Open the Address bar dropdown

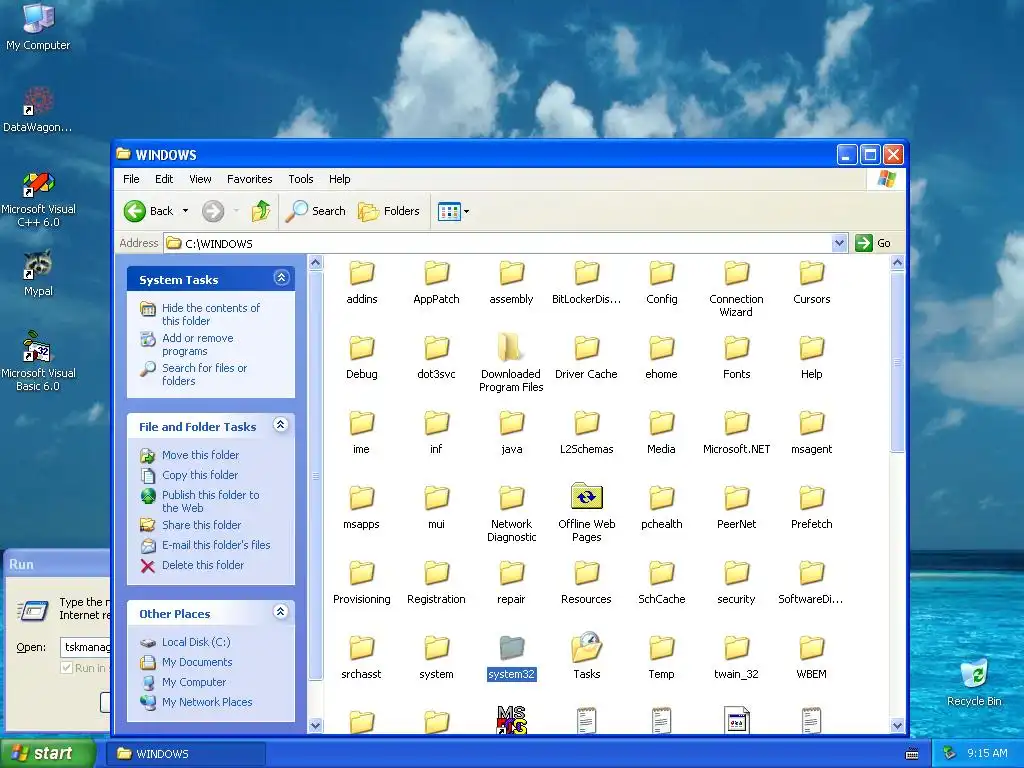[839, 244]
